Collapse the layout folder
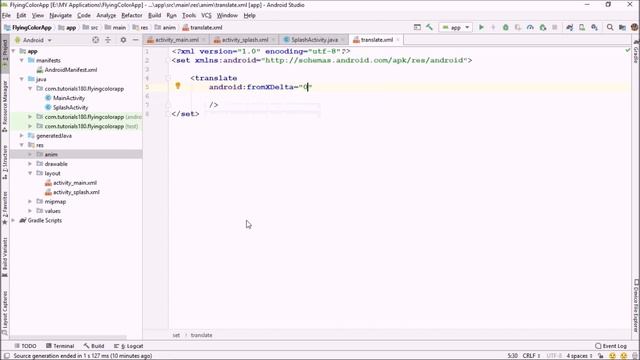The width and height of the screenshot is (640, 360). coord(30,173)
